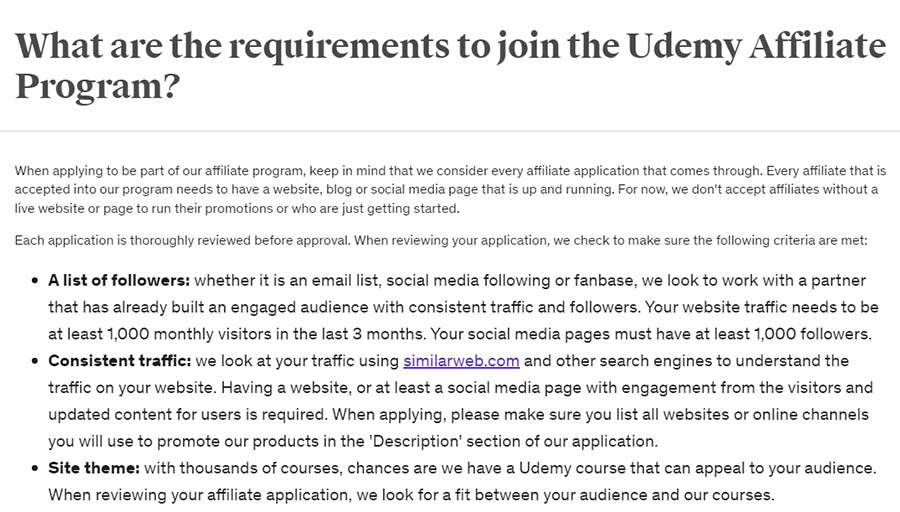This screenshot has height=512, width=900.
Task: Click the bold "A list of followers:" label
Action: pyautogui.click(x=119, y=280)
